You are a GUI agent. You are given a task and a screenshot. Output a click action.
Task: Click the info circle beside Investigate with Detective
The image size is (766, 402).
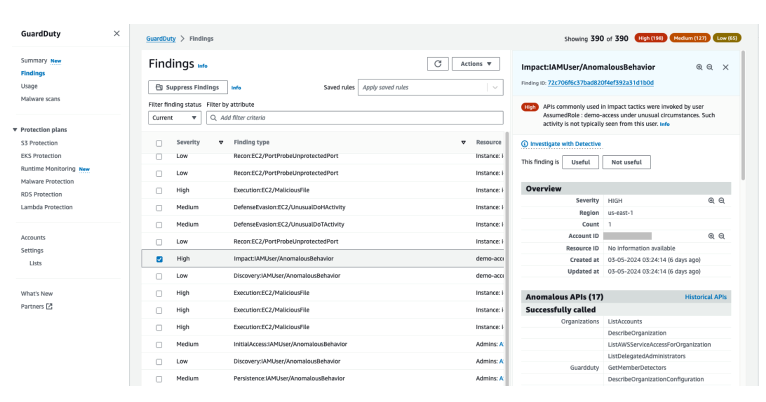click(x=525, y=144)
